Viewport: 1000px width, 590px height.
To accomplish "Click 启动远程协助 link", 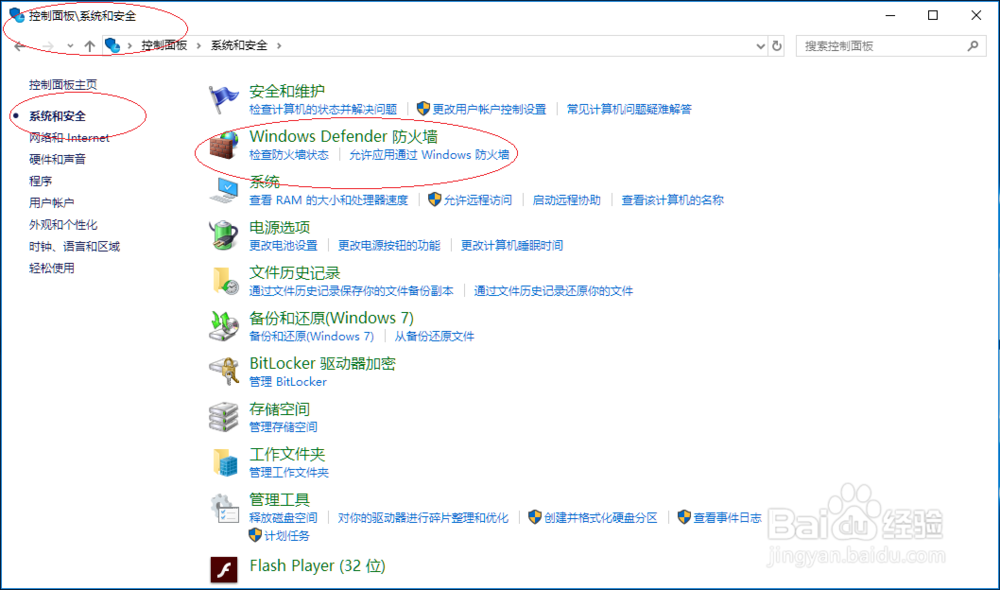I will [x=566, y=200].
